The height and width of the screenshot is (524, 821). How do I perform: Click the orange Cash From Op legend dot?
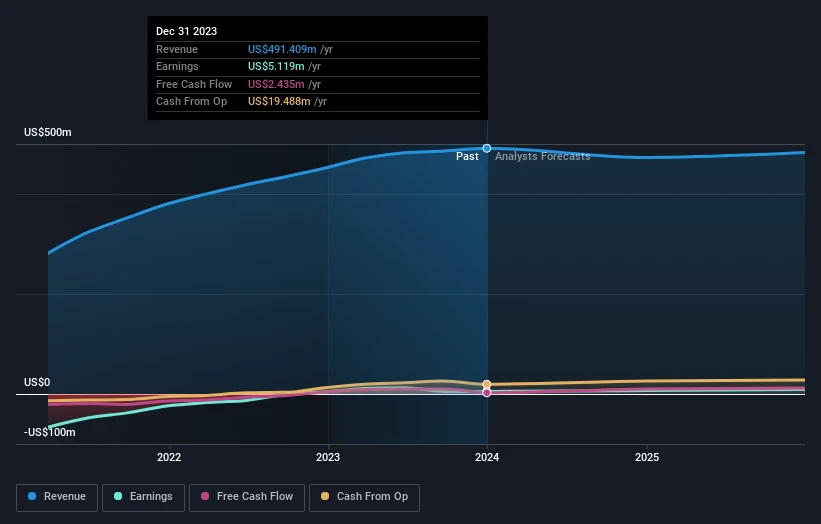324,496
